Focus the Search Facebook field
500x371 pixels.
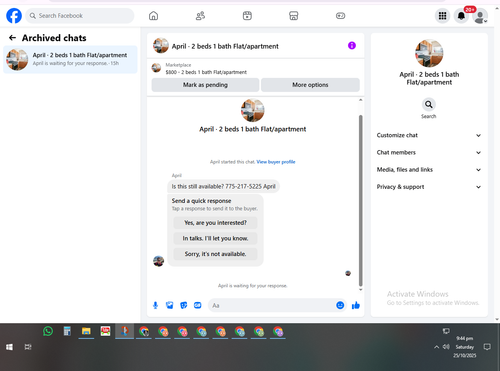coord(80,16)
